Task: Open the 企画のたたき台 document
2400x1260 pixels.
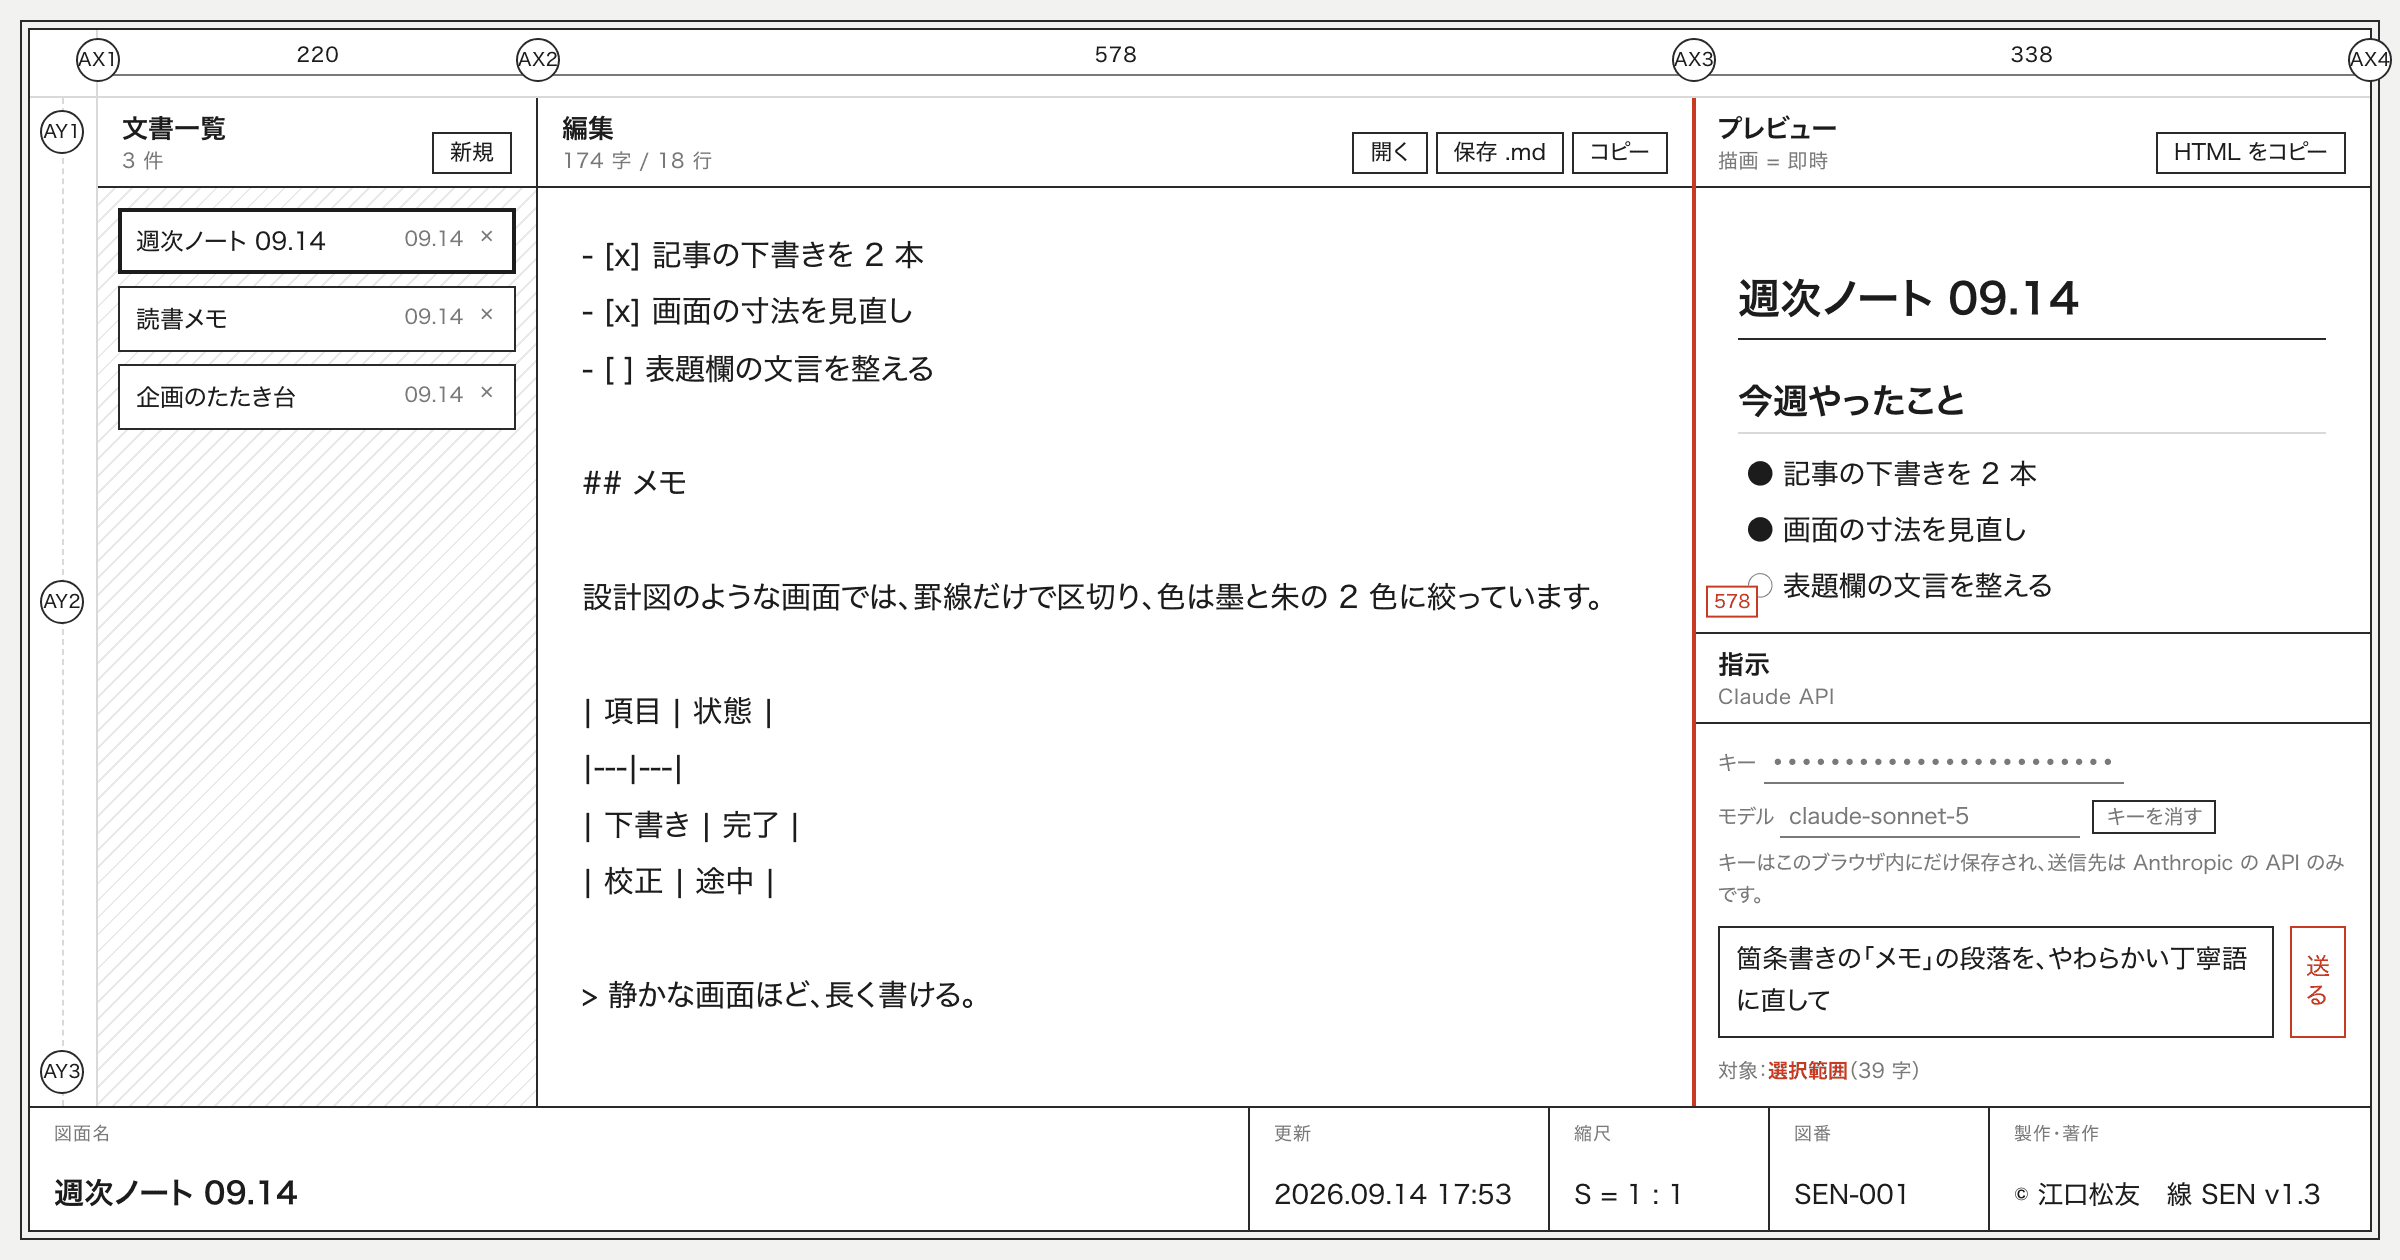Action: (317, 397)
